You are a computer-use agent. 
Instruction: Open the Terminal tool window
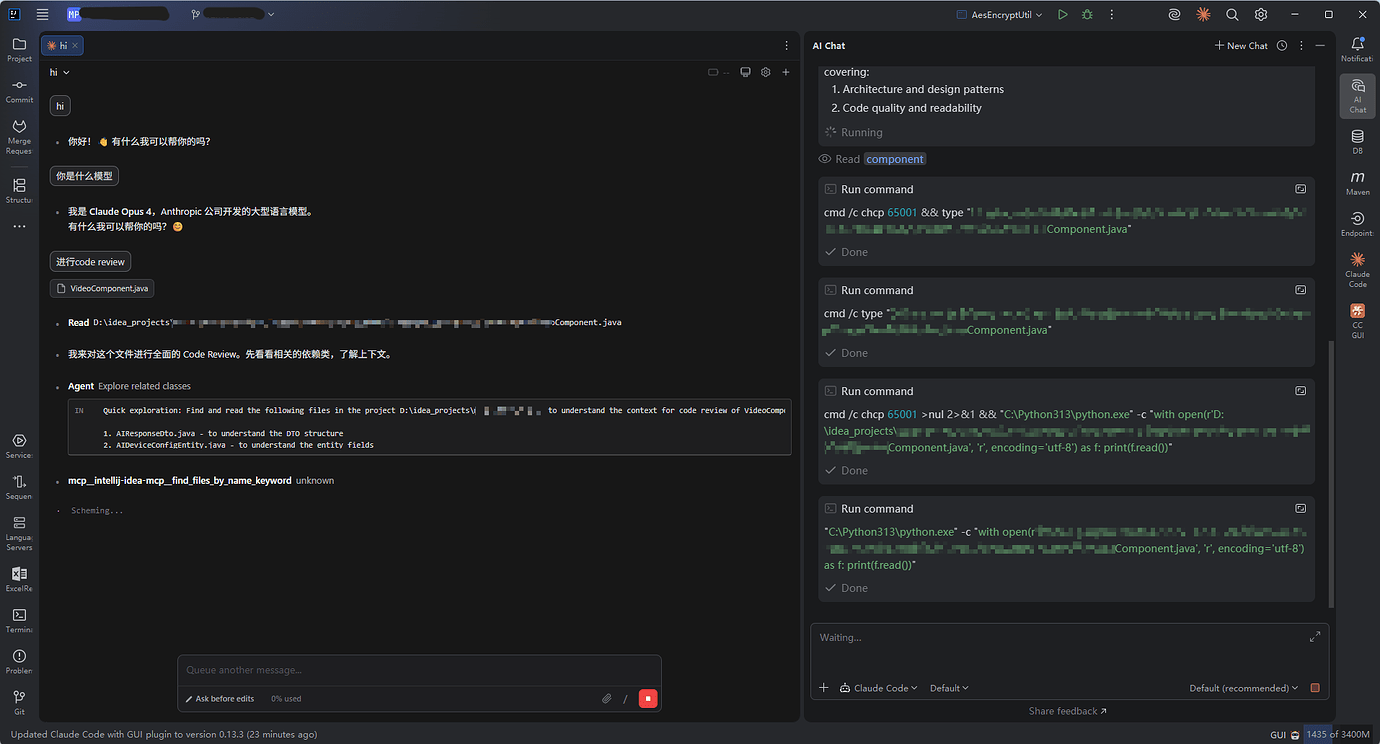click(x=19, y=621)
